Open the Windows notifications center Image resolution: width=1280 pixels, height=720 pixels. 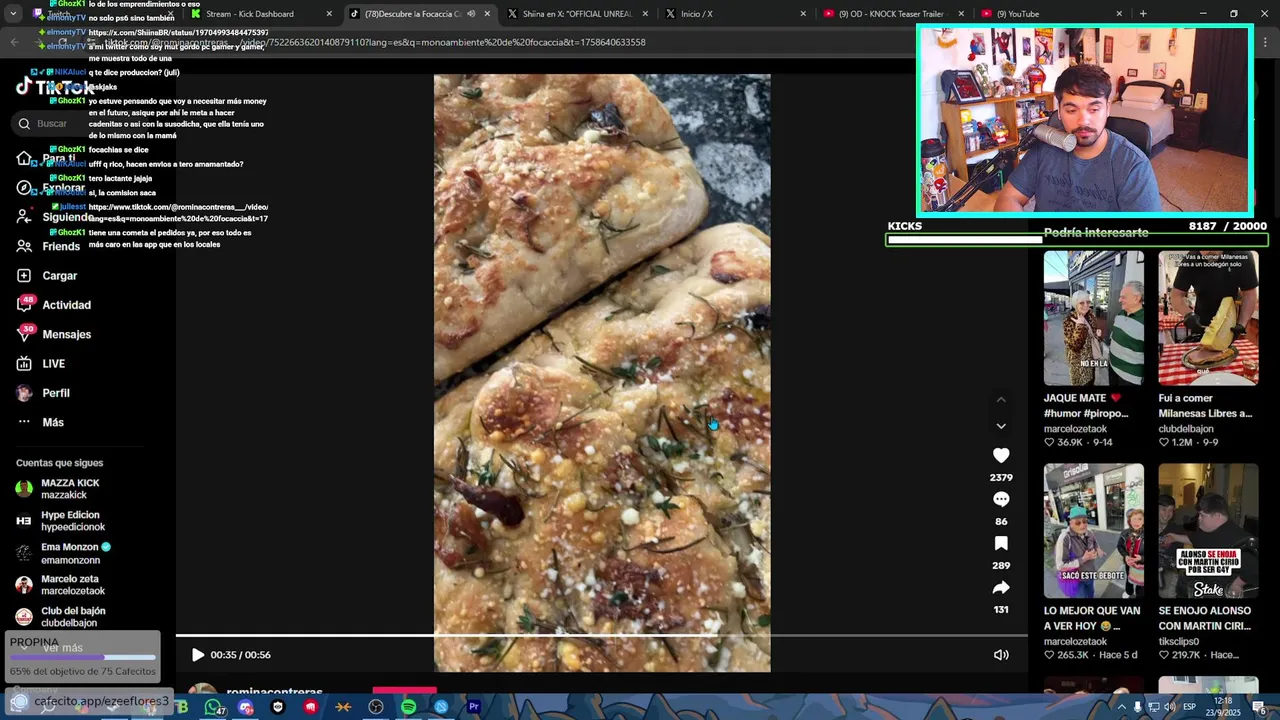1259,707
